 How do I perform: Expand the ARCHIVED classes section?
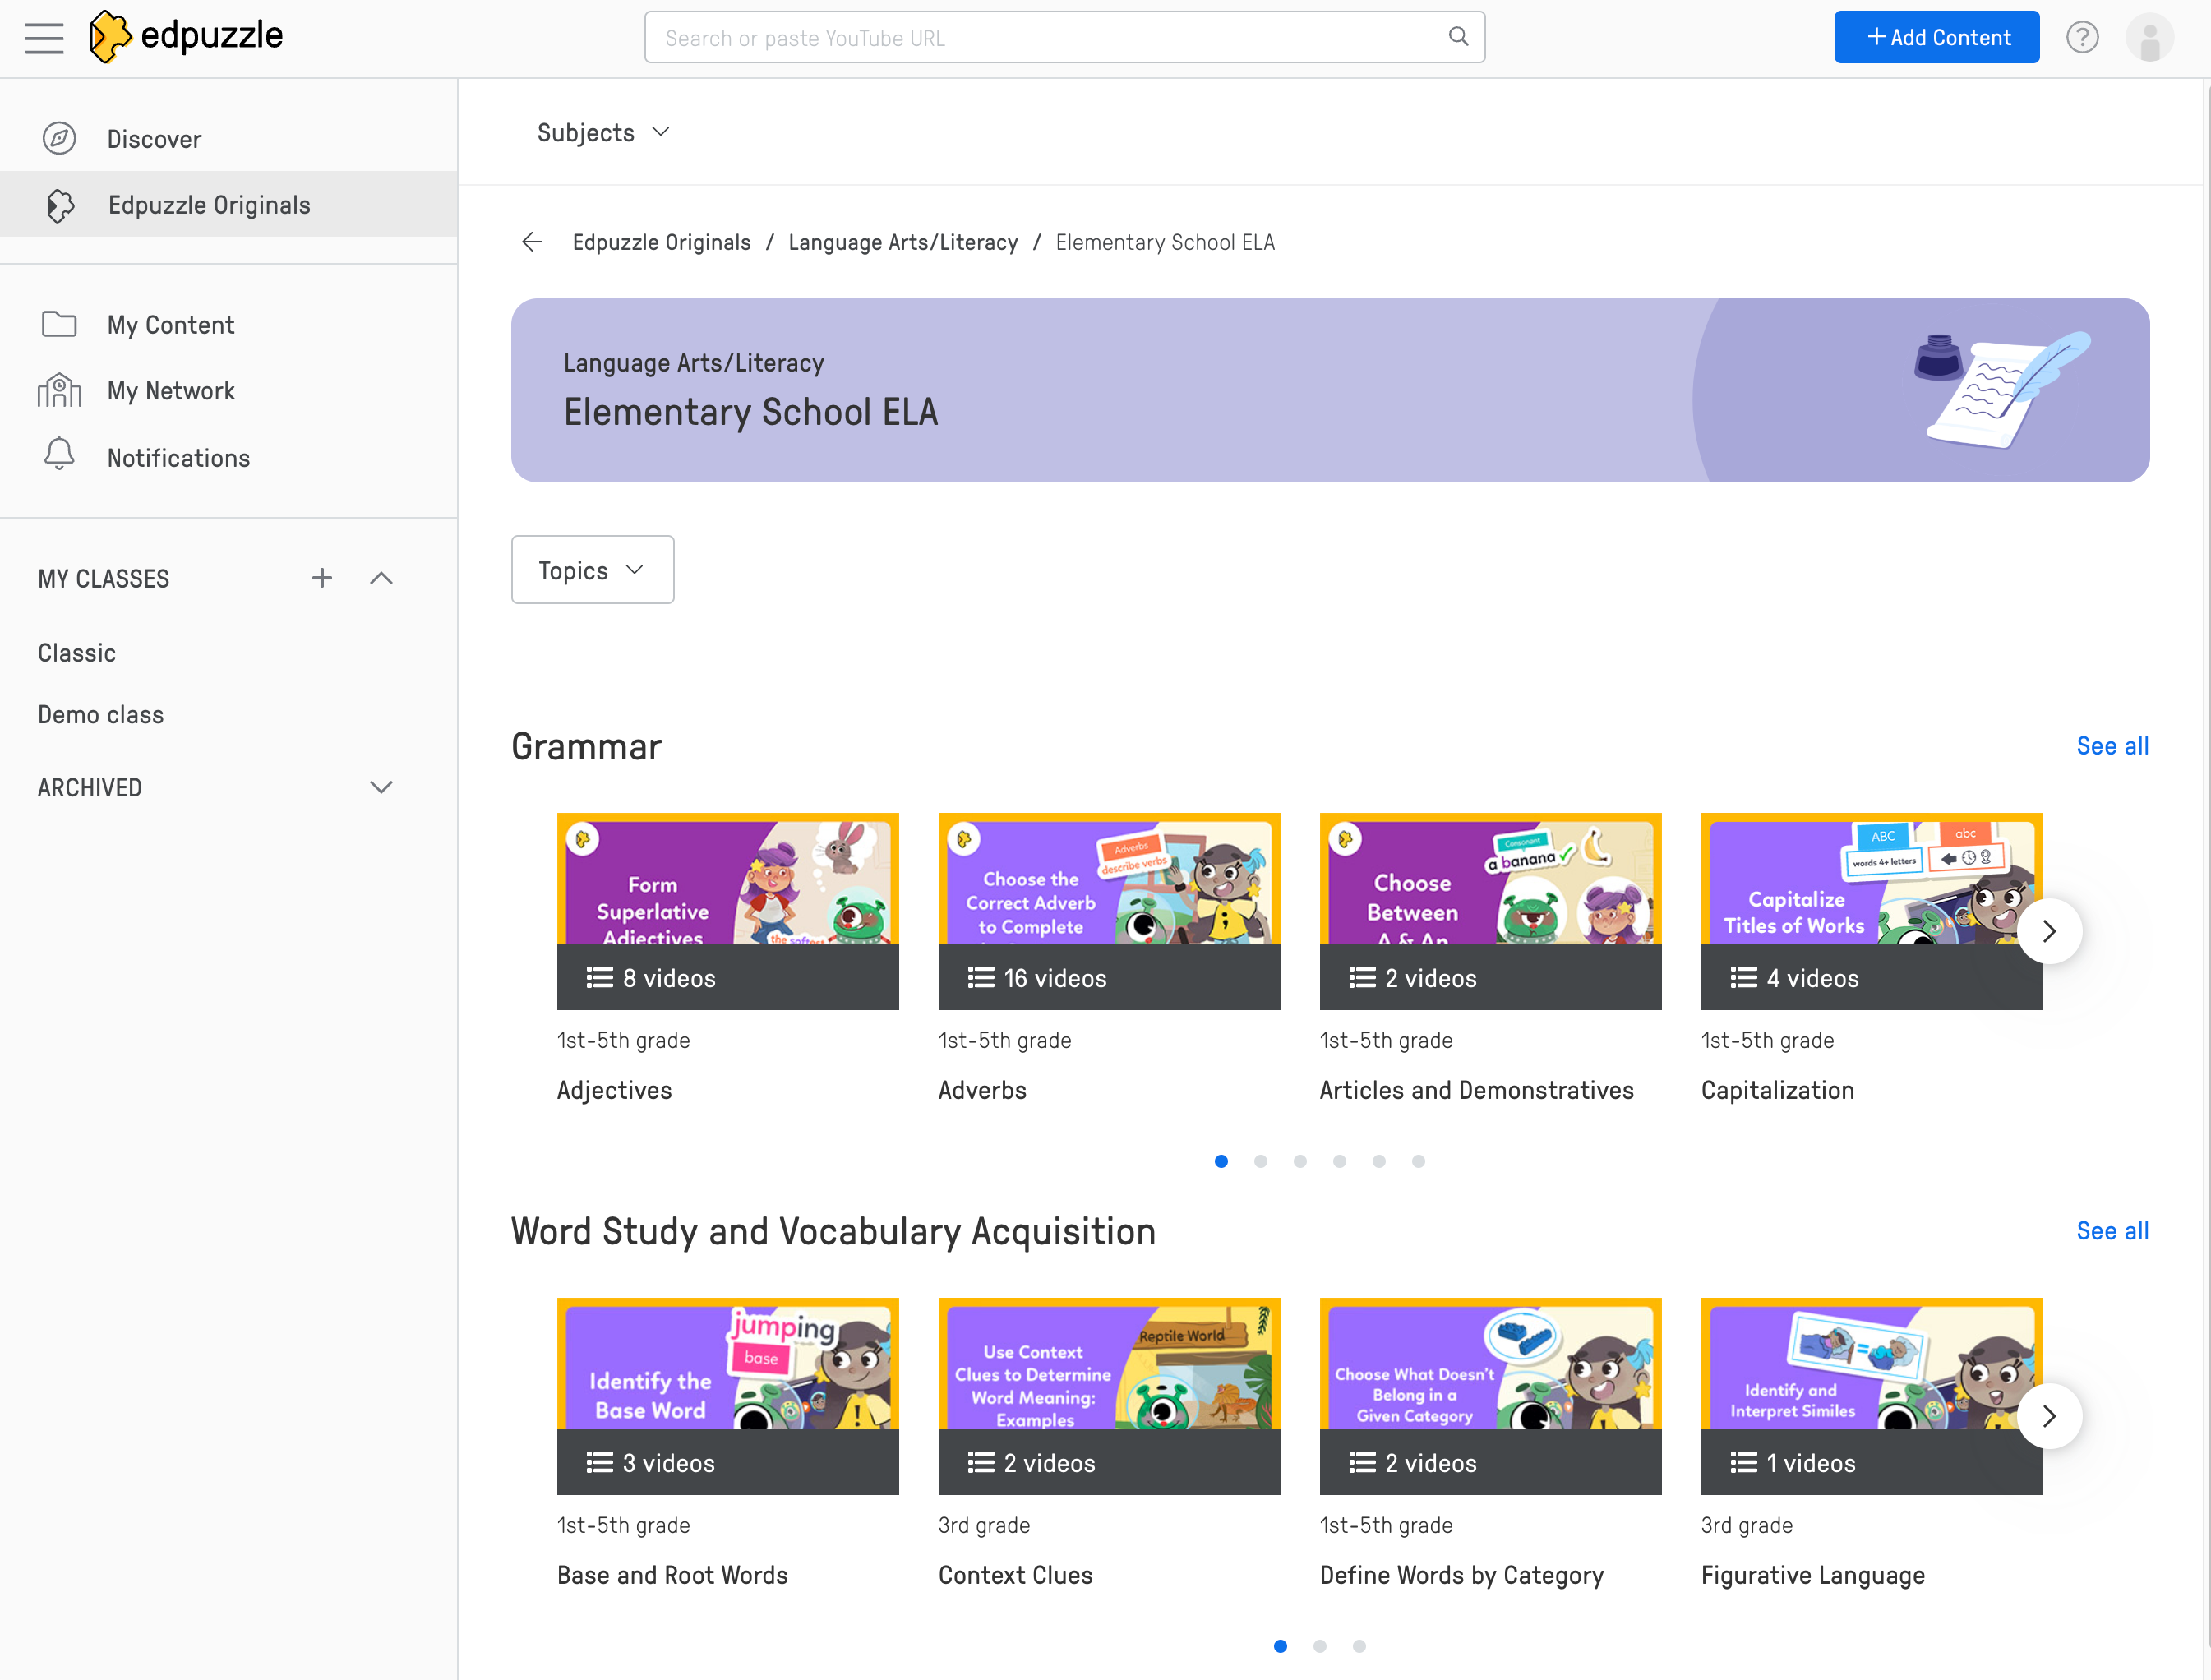[x=381, y=787]
